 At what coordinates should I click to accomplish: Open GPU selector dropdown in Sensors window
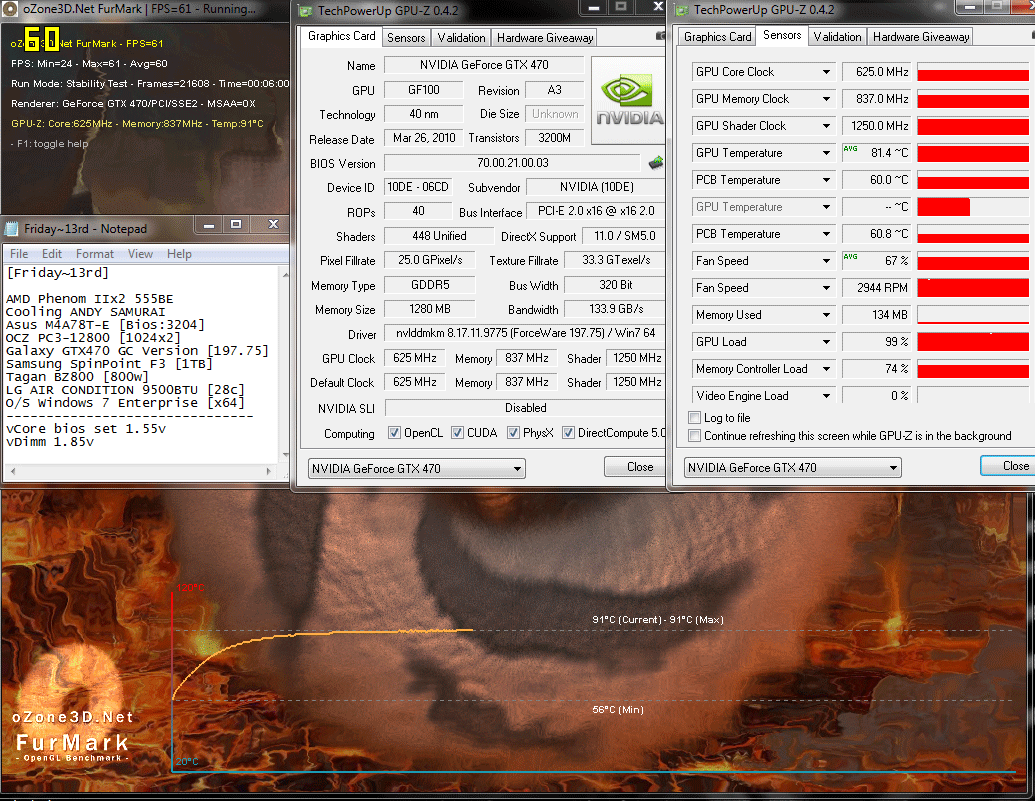click(x=793, y=468)
